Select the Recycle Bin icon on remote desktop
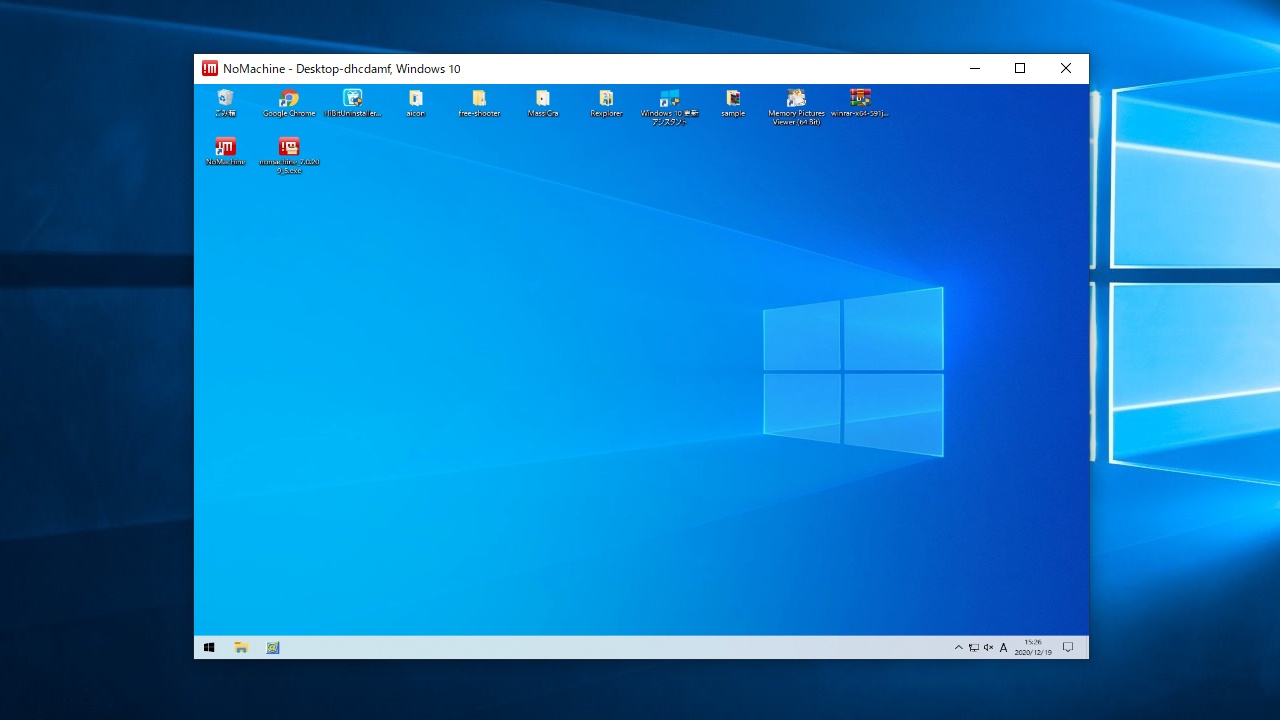This screenshot has width=1280, height=720. [x=225, y=103]
